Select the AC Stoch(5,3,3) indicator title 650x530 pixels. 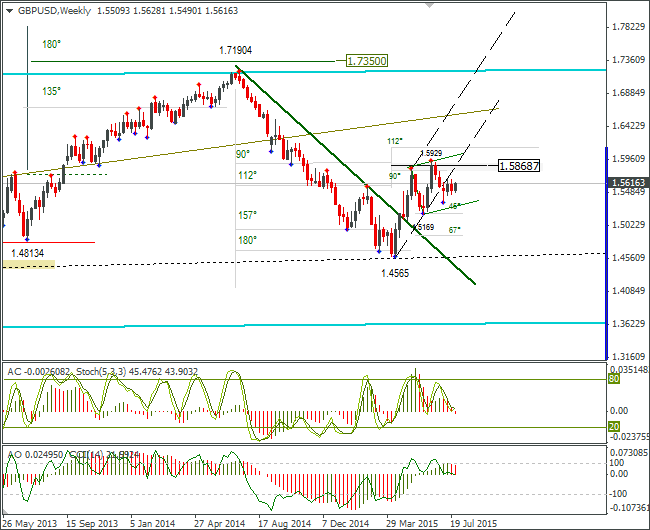coord(102,371)
